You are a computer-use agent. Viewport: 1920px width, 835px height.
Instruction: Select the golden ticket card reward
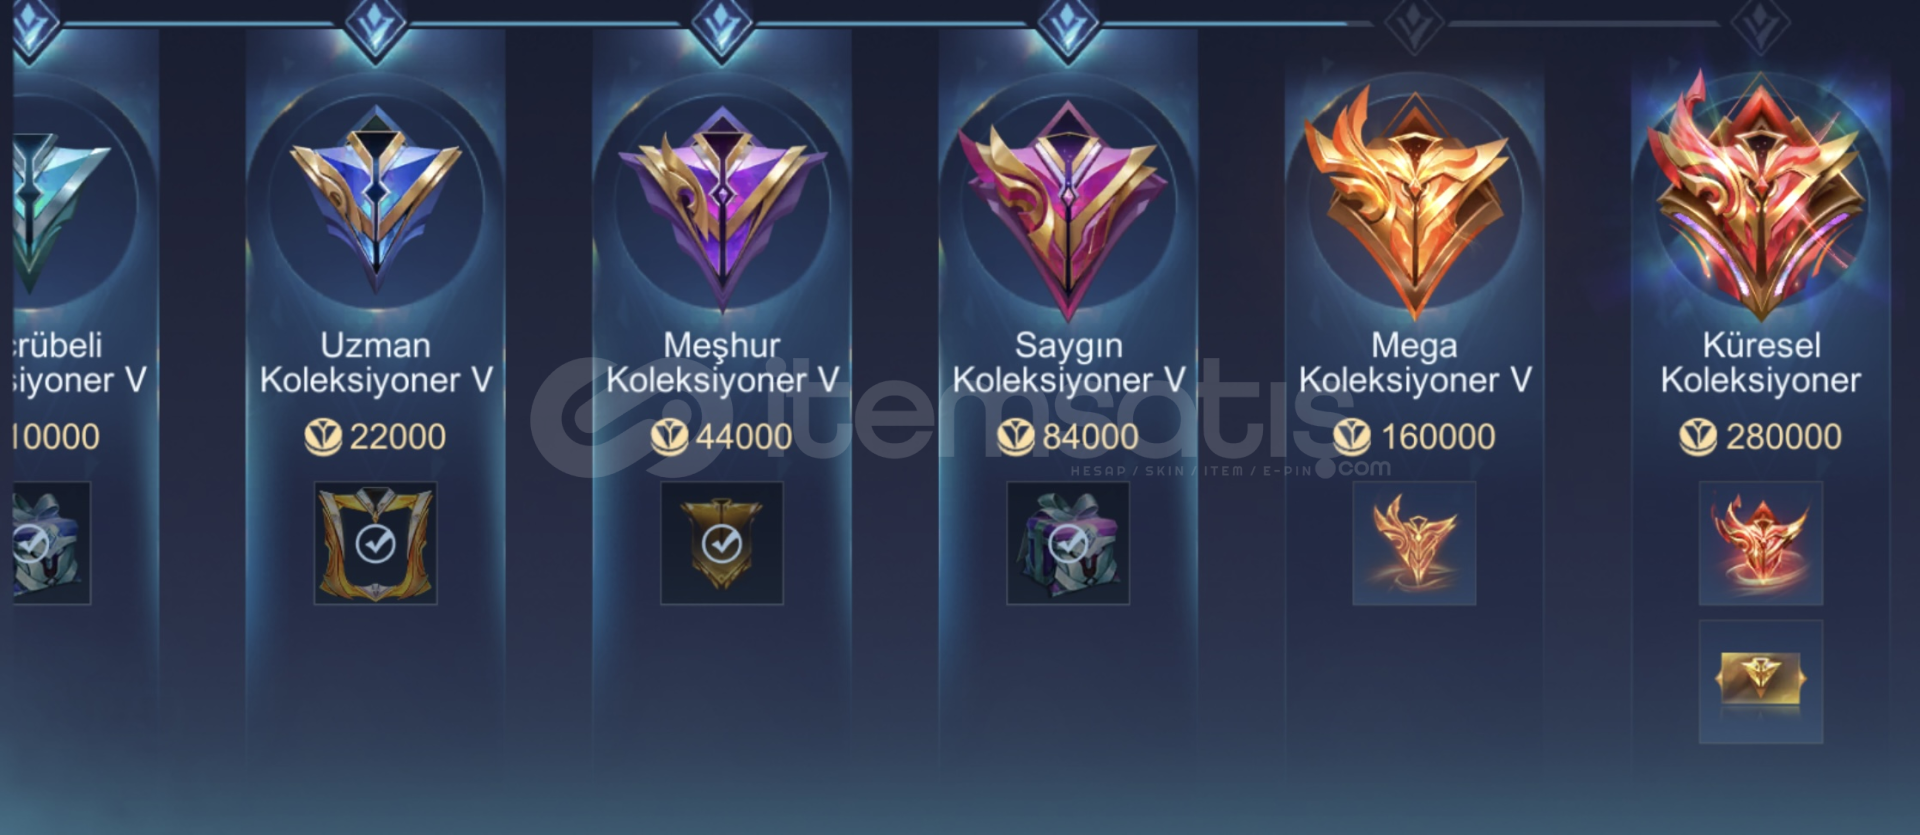point(1761,681)
